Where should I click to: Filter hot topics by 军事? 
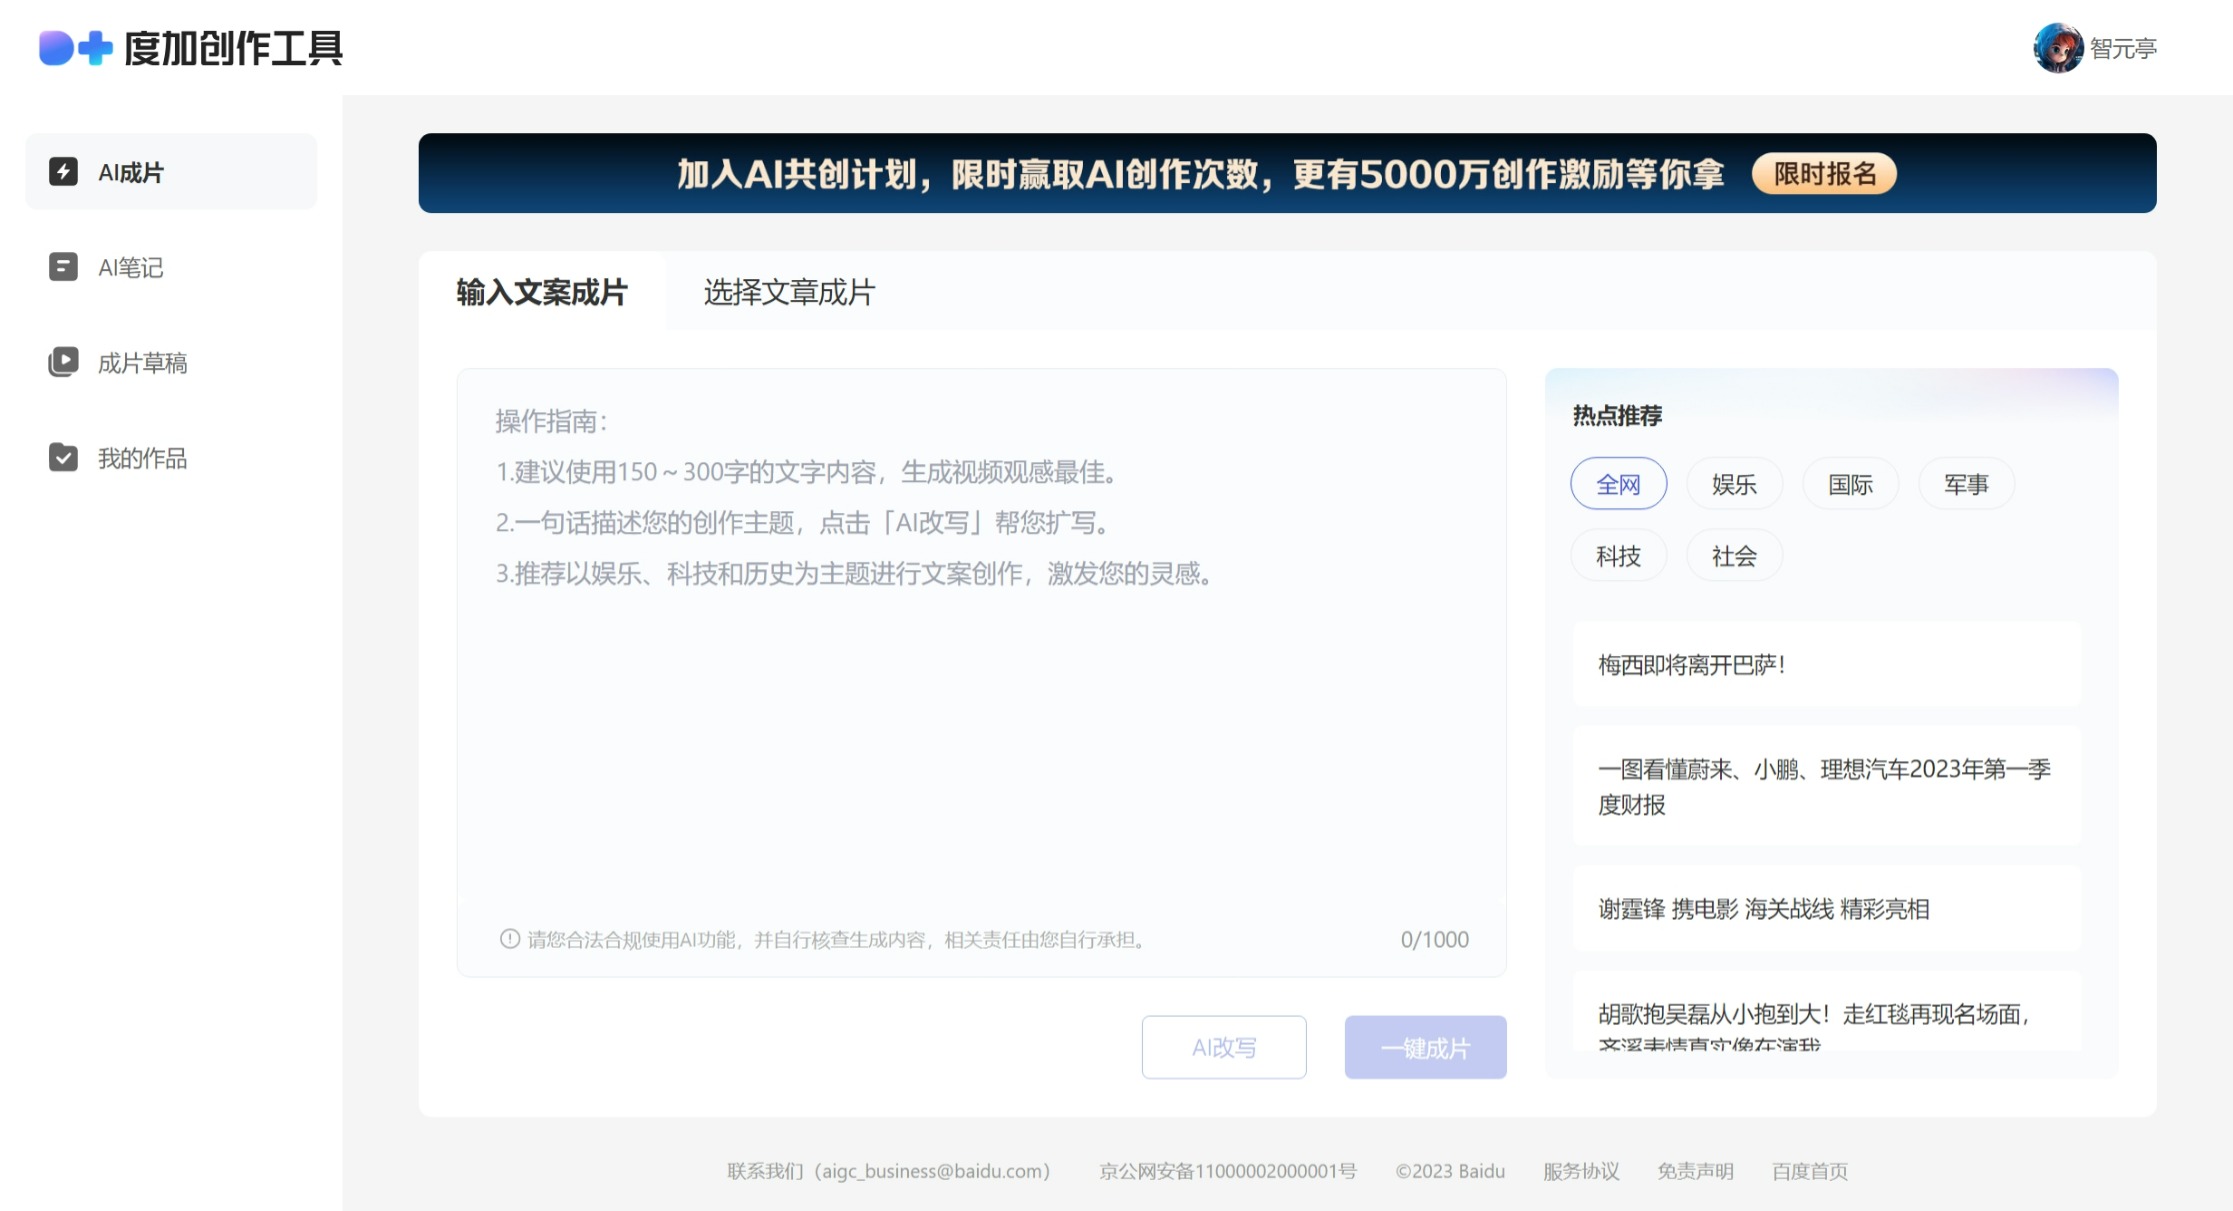(x=1966, y=485)
